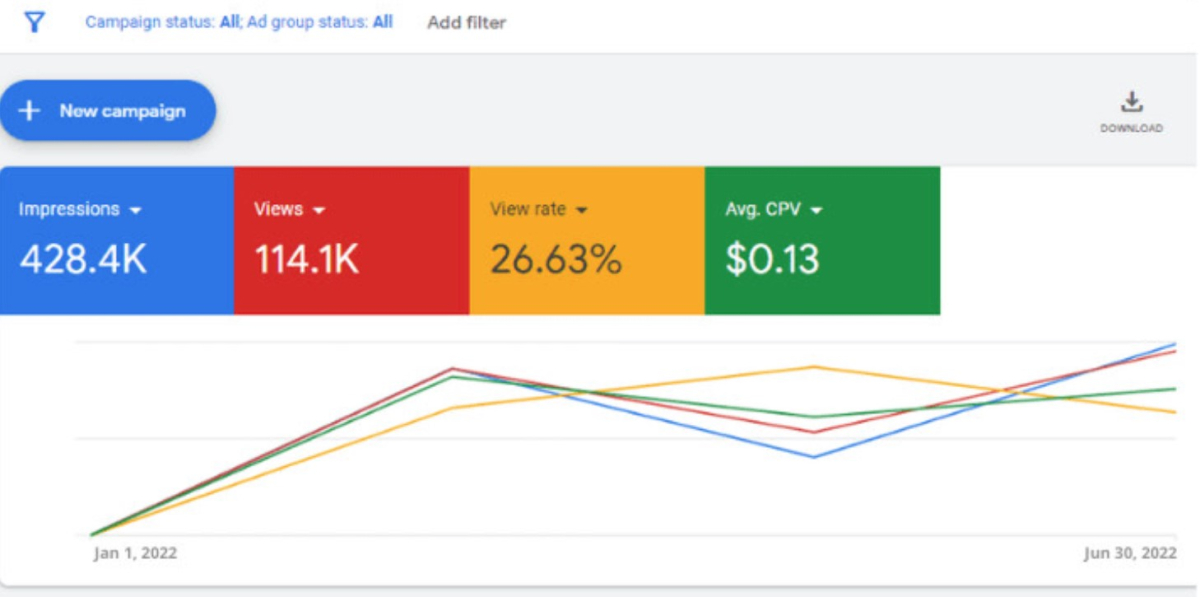Click the yellow View rate line's peak
This screenshot has height=597, width=1200.
[x=815, y=367]
